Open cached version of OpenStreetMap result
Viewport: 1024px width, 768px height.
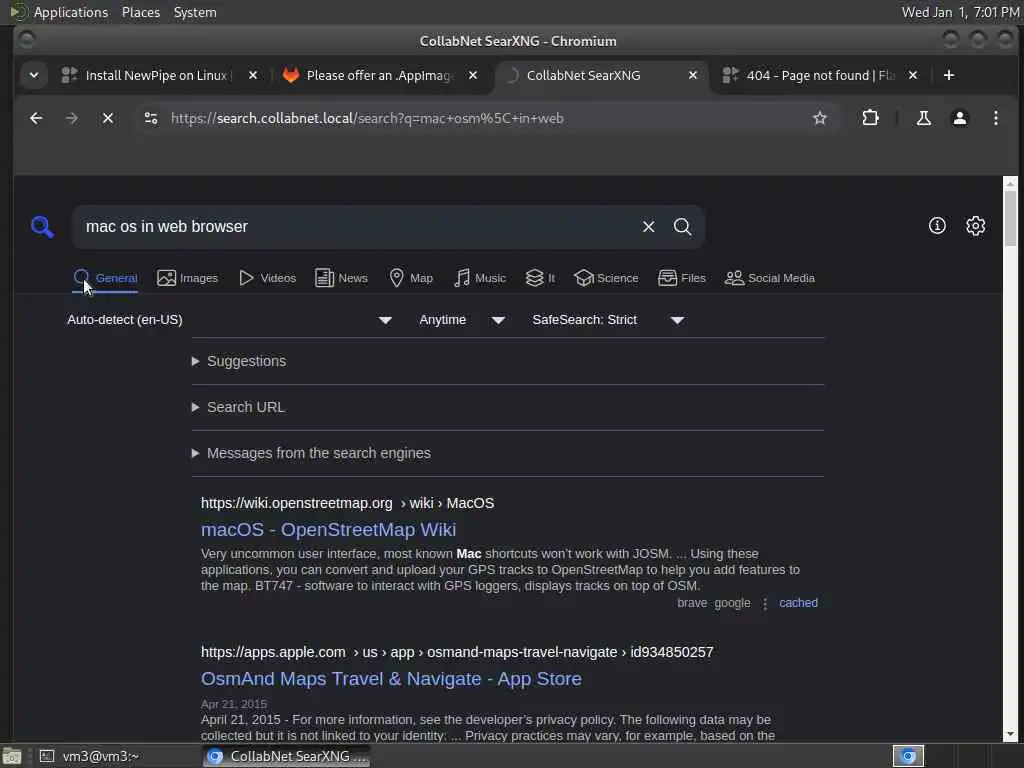pyautogui.click(x=798, y=603)
